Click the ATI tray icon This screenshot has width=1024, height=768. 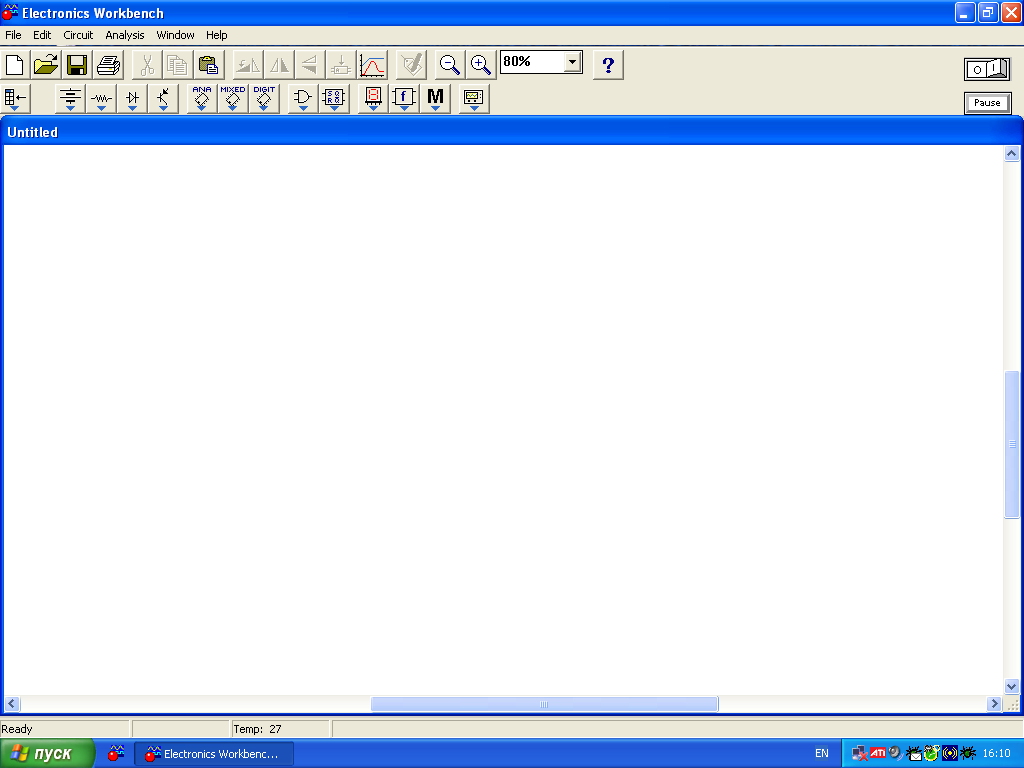point(878,753)
